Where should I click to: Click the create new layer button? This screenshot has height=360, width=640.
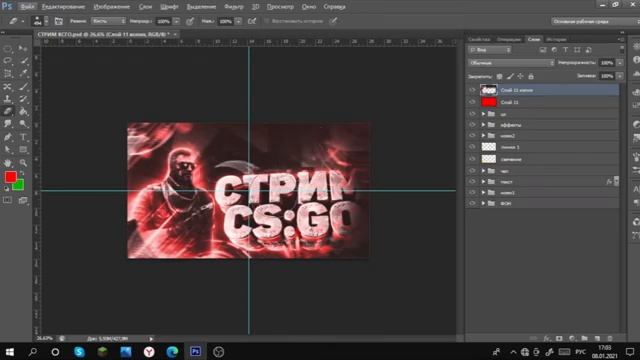(x=597, y=338)
